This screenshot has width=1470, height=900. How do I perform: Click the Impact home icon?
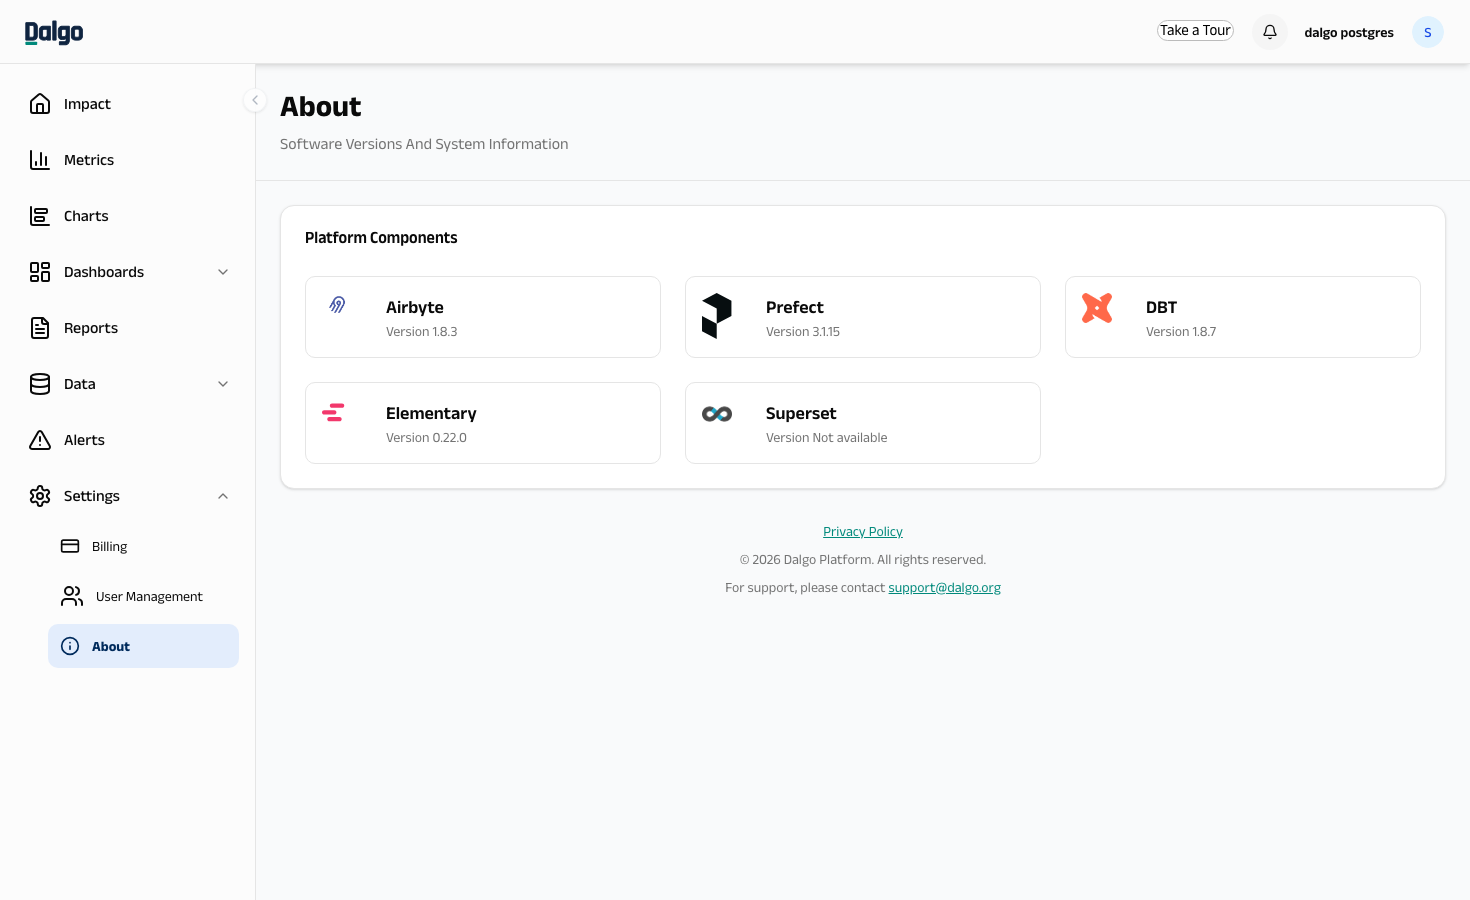(40, 104)
